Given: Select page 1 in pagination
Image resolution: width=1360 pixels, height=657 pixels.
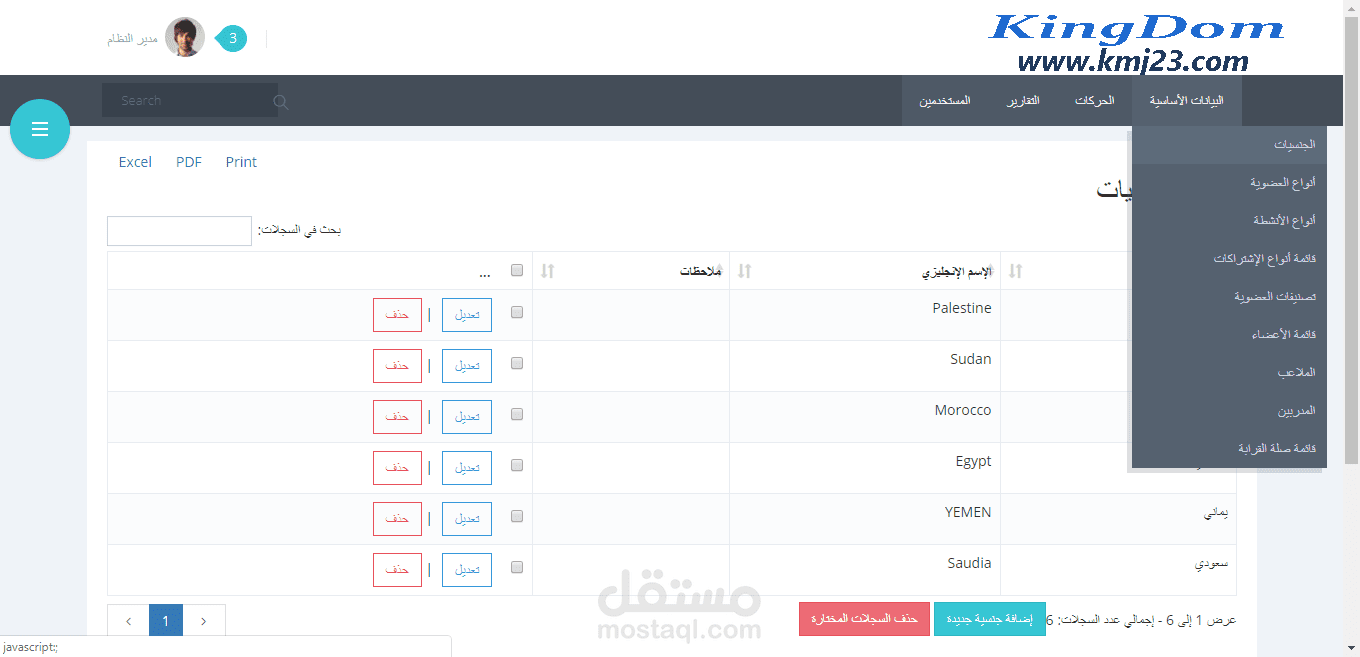Looking at the screenshot, I should [166, 621].
